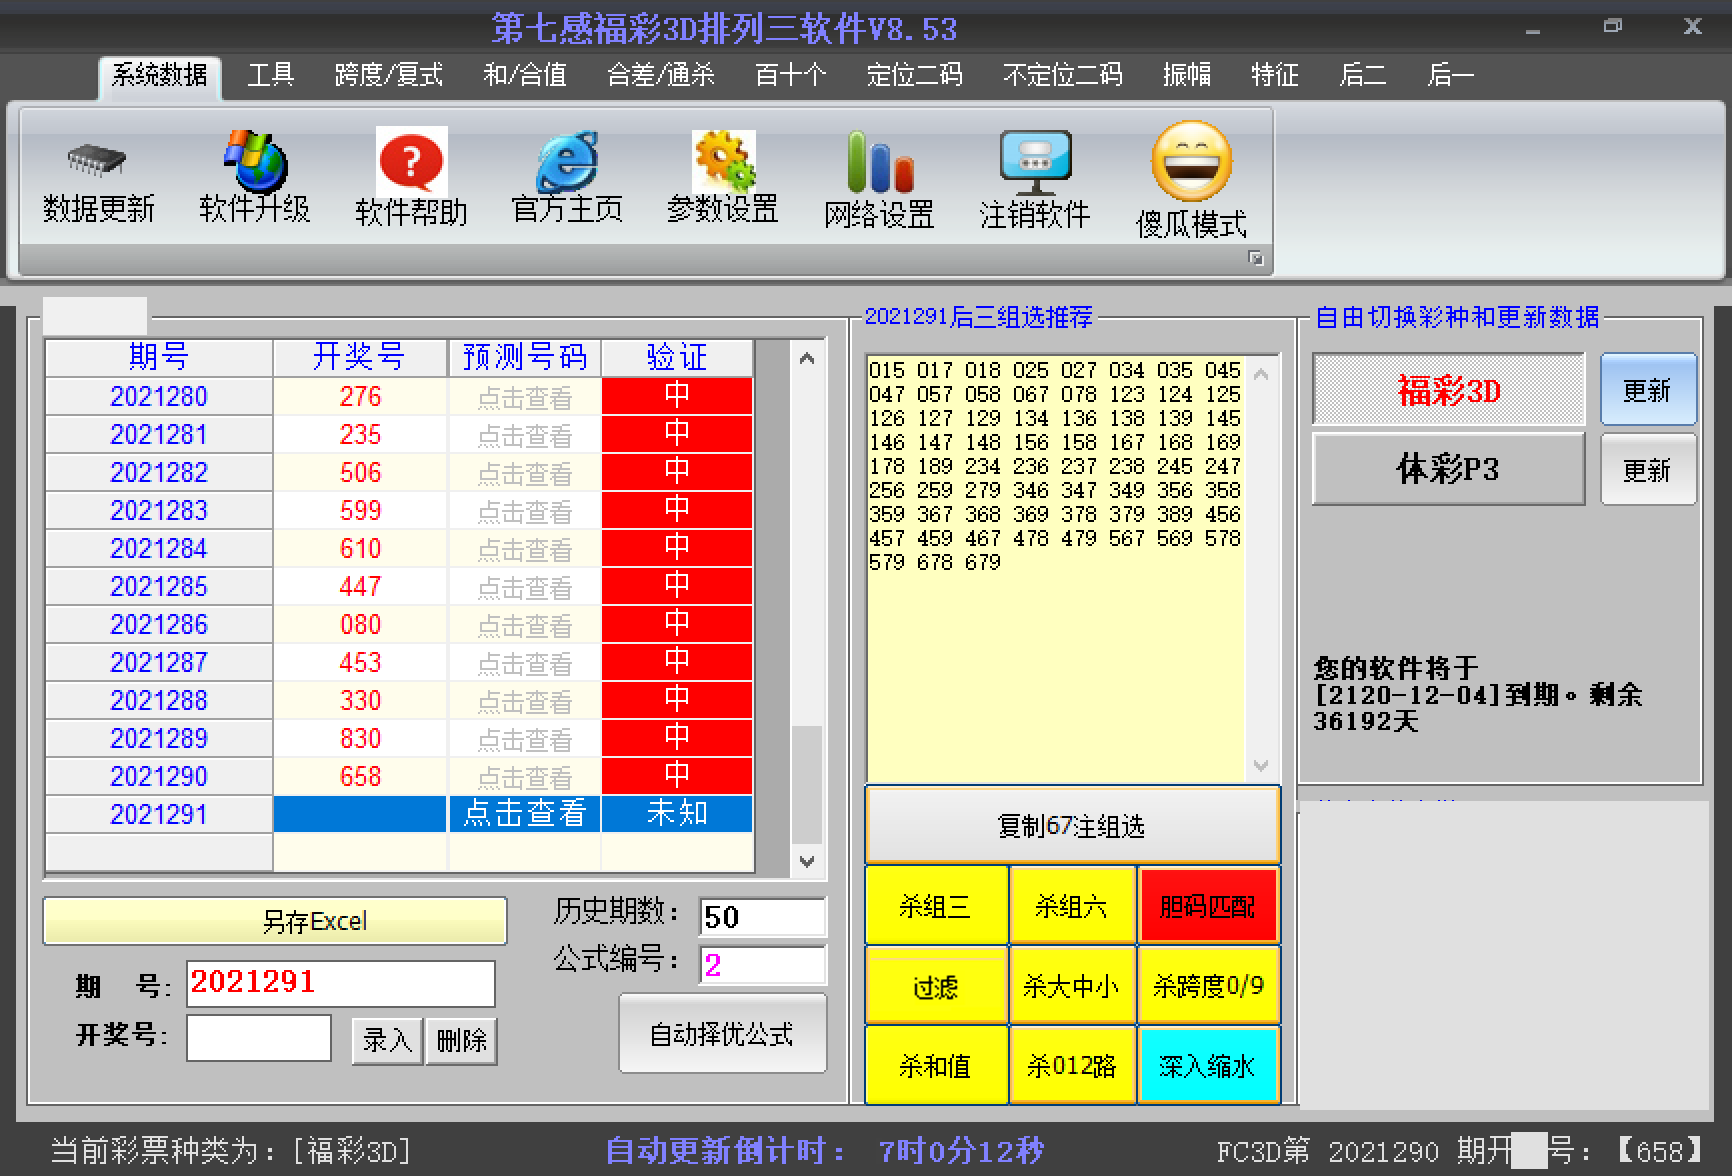The image size is (1732, 1176).
Task: Click cyan 深入缩水 button
Action: pyautogui.click(x=1208, y=1066)
